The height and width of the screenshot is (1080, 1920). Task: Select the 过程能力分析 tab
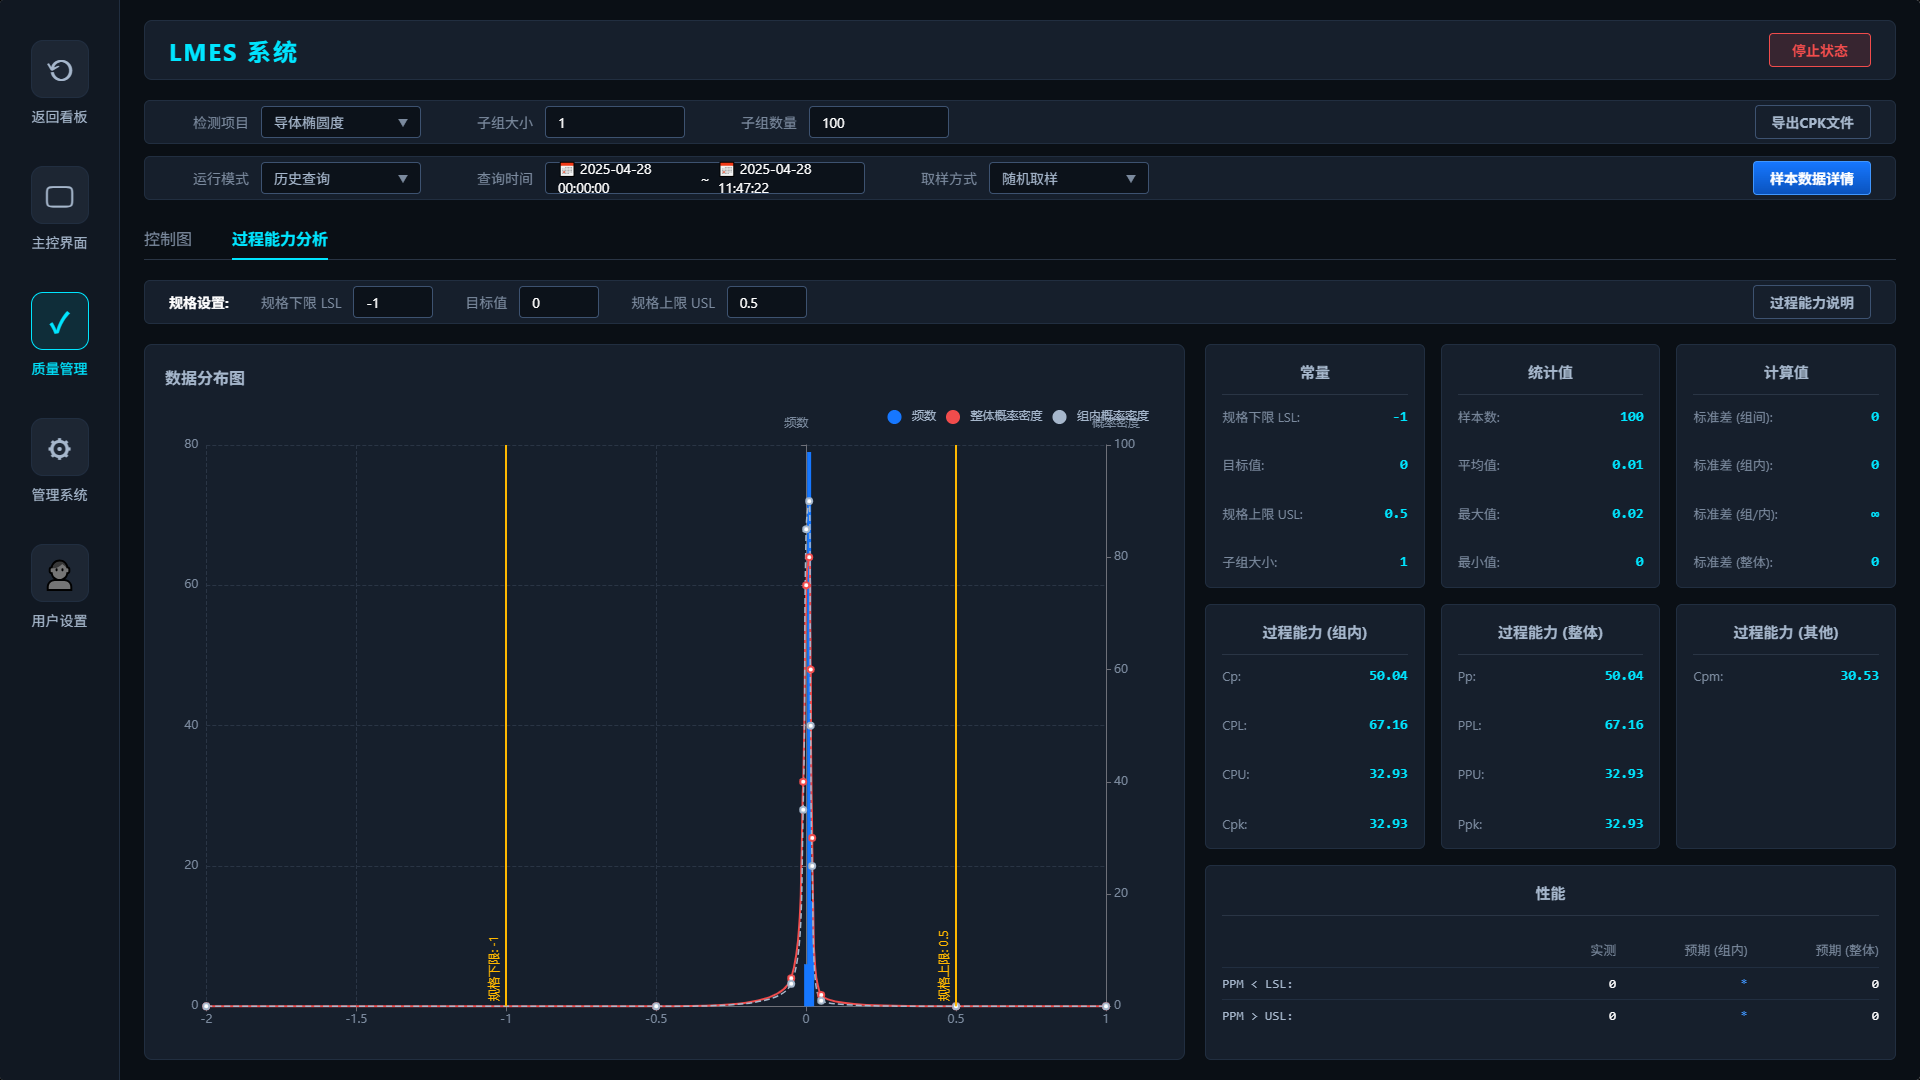click(x=280, y=239)
